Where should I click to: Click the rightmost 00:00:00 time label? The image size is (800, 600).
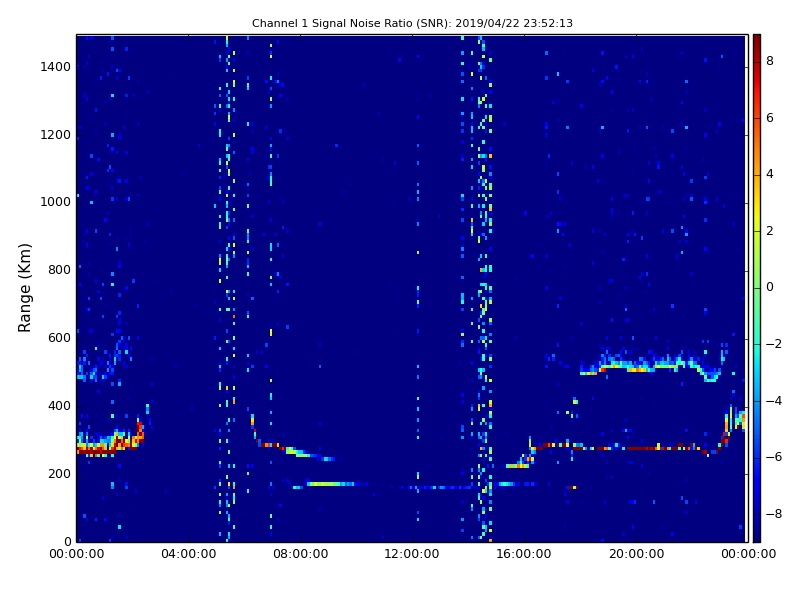pos(748,554)
